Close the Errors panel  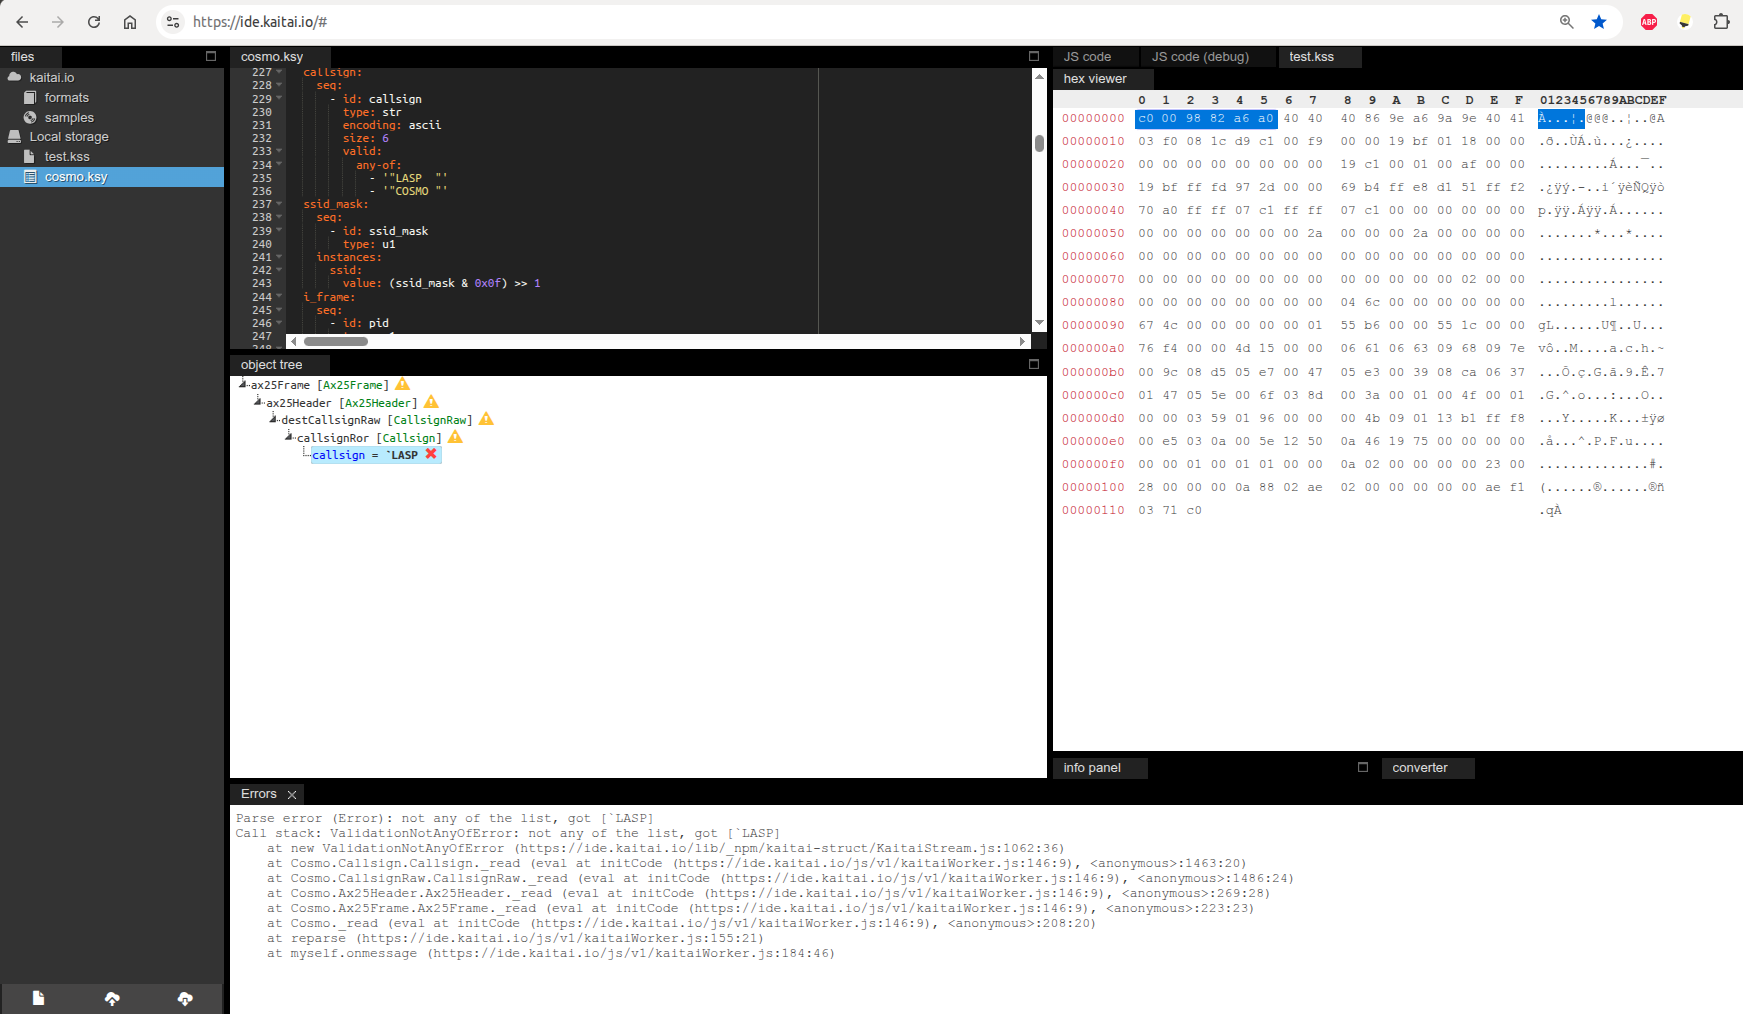click(x=292, y=795)
